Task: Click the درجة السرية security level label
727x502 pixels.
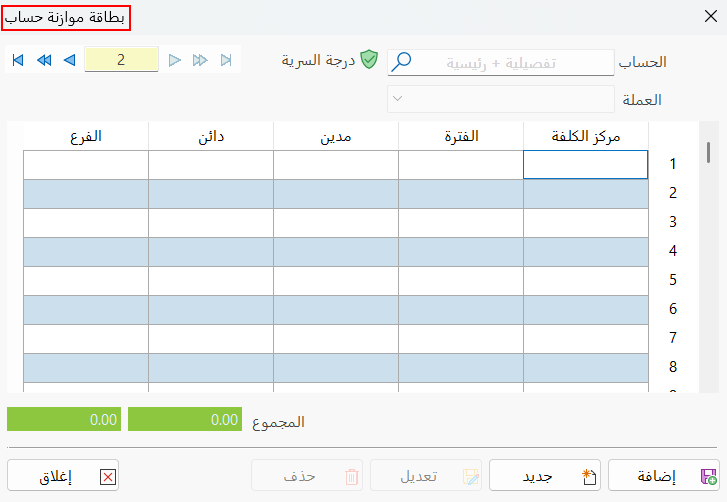Action: pyautogui.click(x=318, y=60)
